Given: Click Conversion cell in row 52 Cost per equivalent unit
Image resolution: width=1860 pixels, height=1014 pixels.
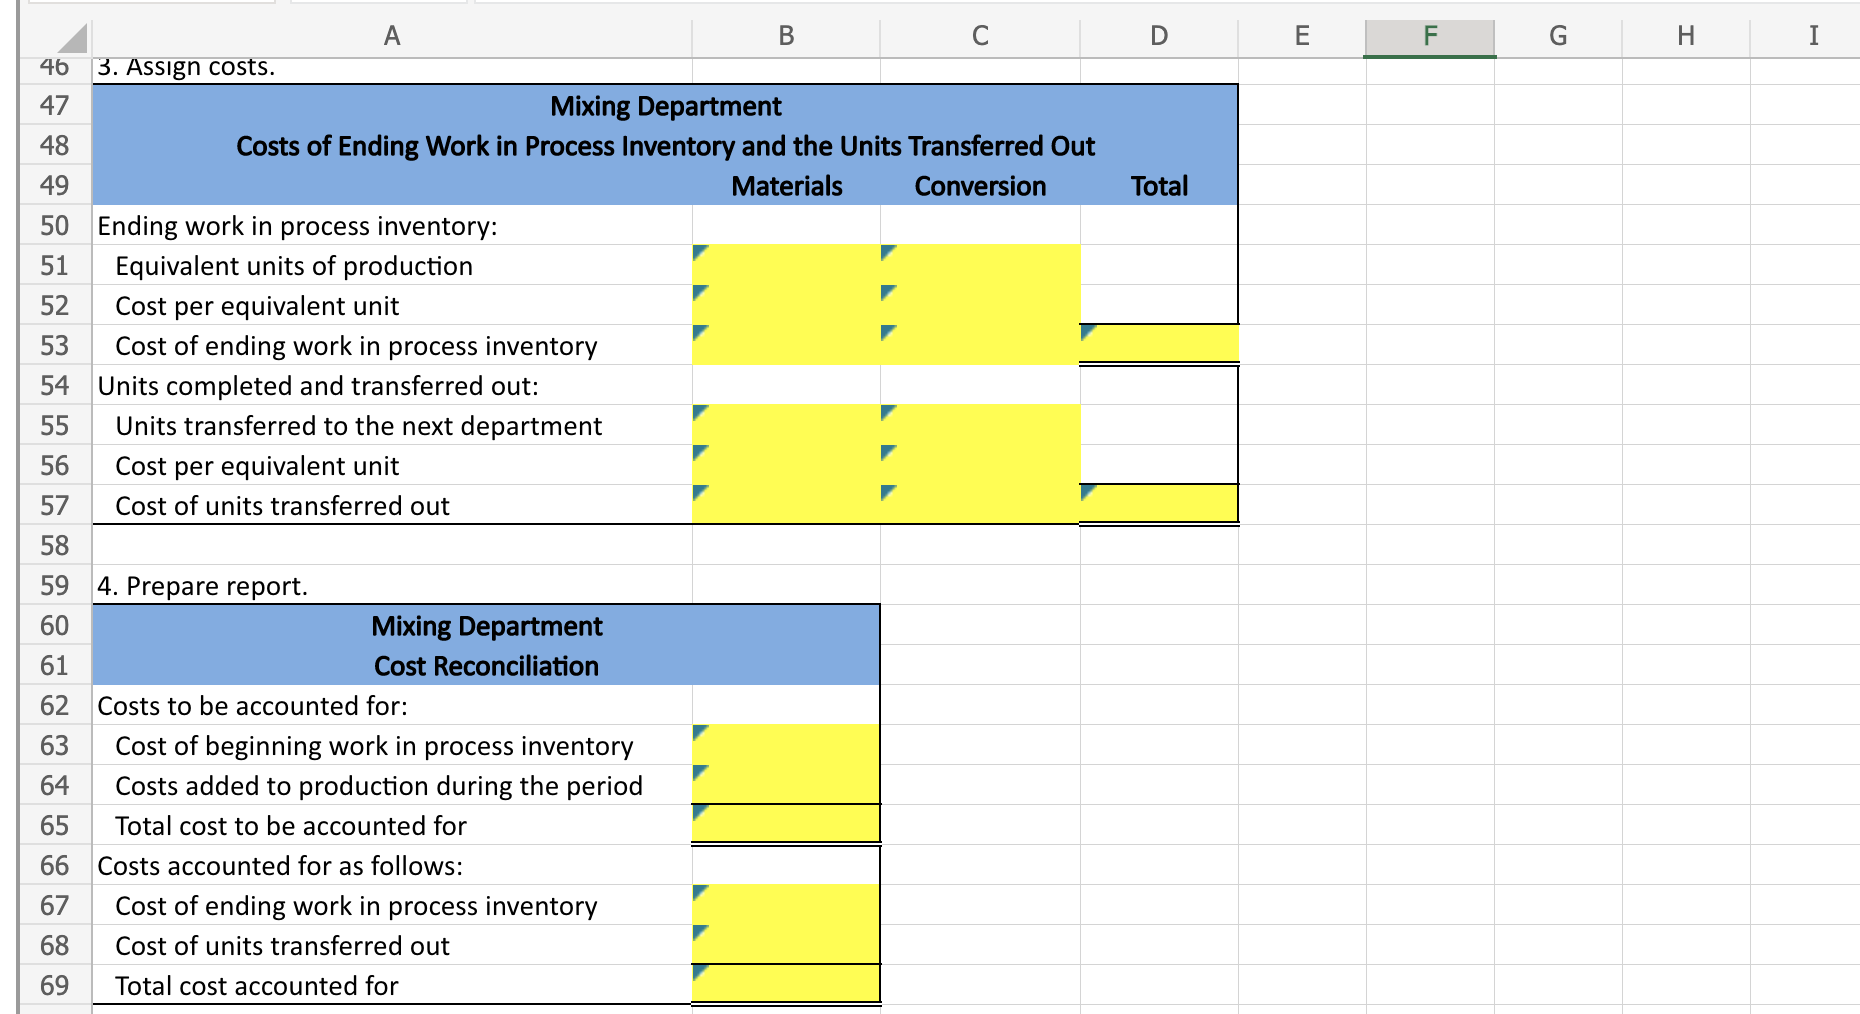Looking at the screenshot, I should 980,305.
